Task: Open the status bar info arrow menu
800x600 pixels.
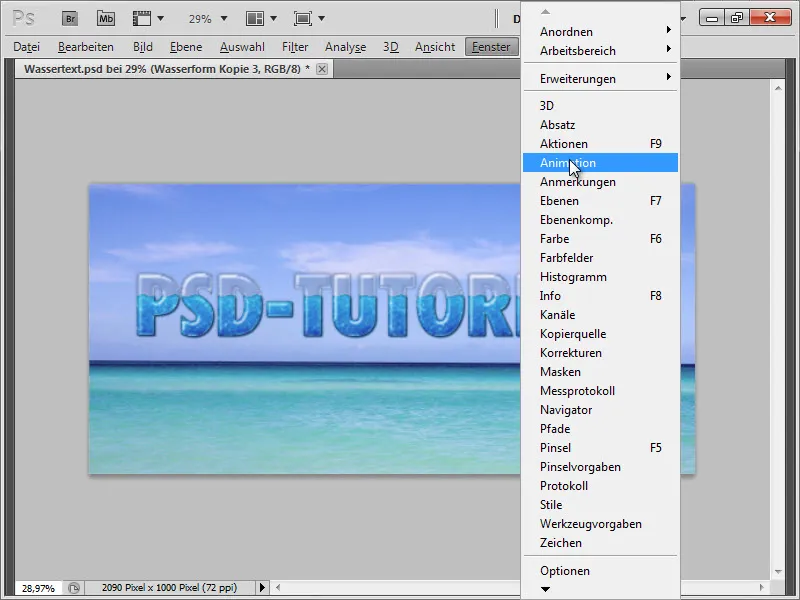Action: coord(262,588)
